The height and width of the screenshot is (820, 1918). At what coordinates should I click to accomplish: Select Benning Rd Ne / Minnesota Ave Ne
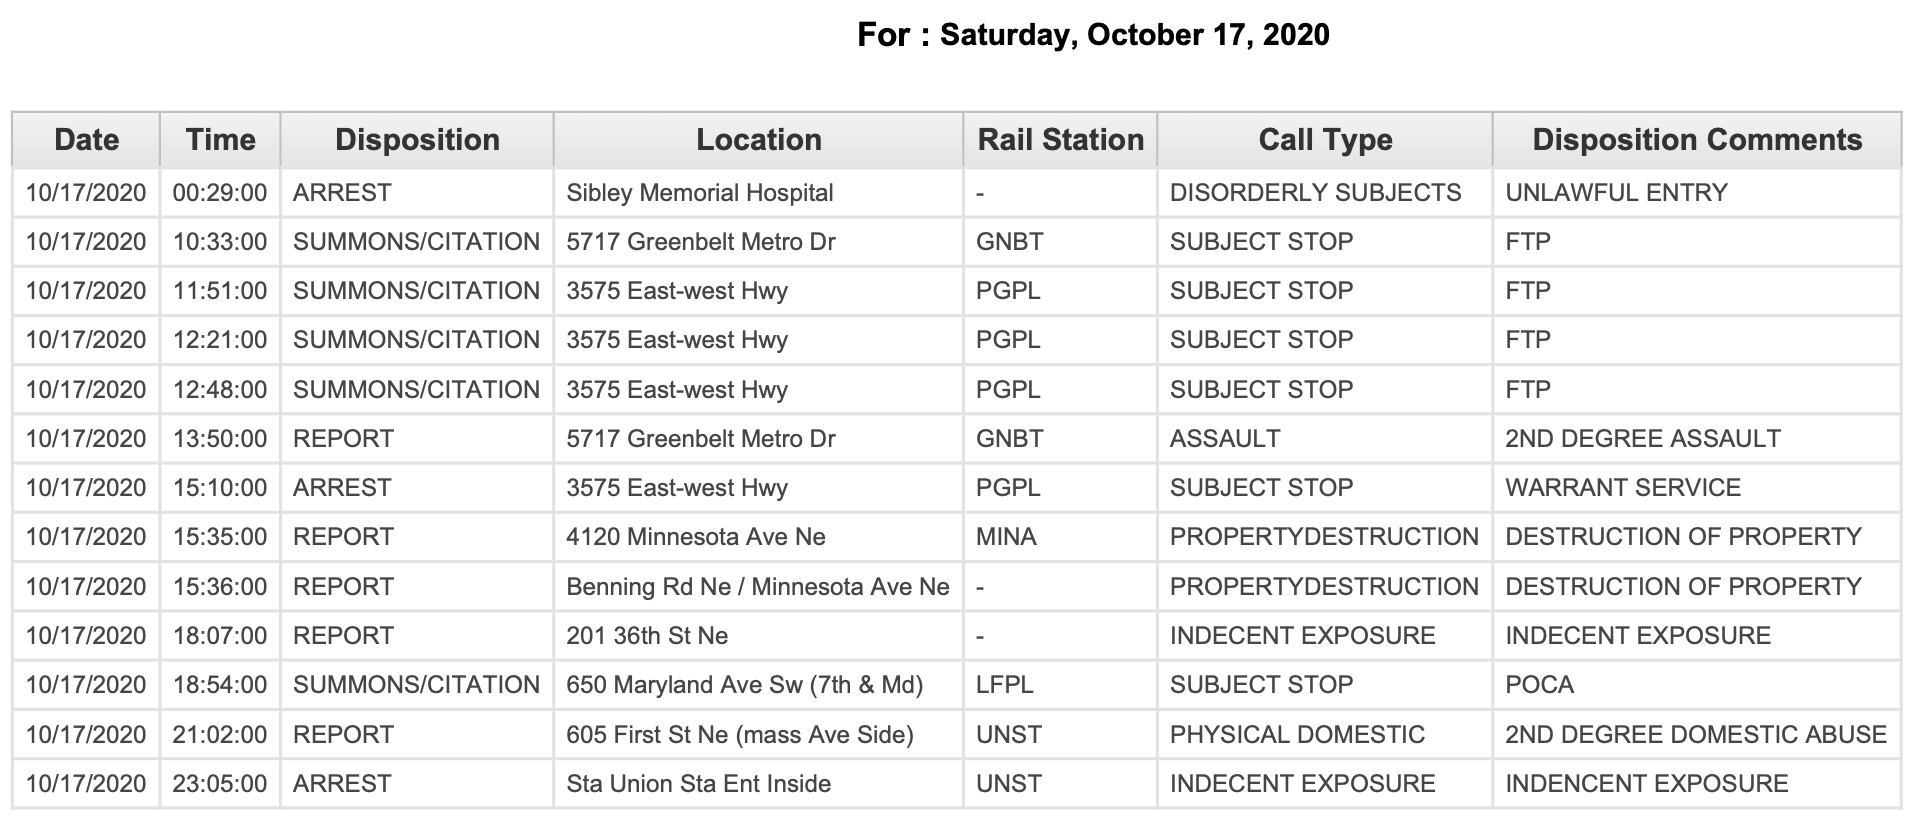click(758, 587)
